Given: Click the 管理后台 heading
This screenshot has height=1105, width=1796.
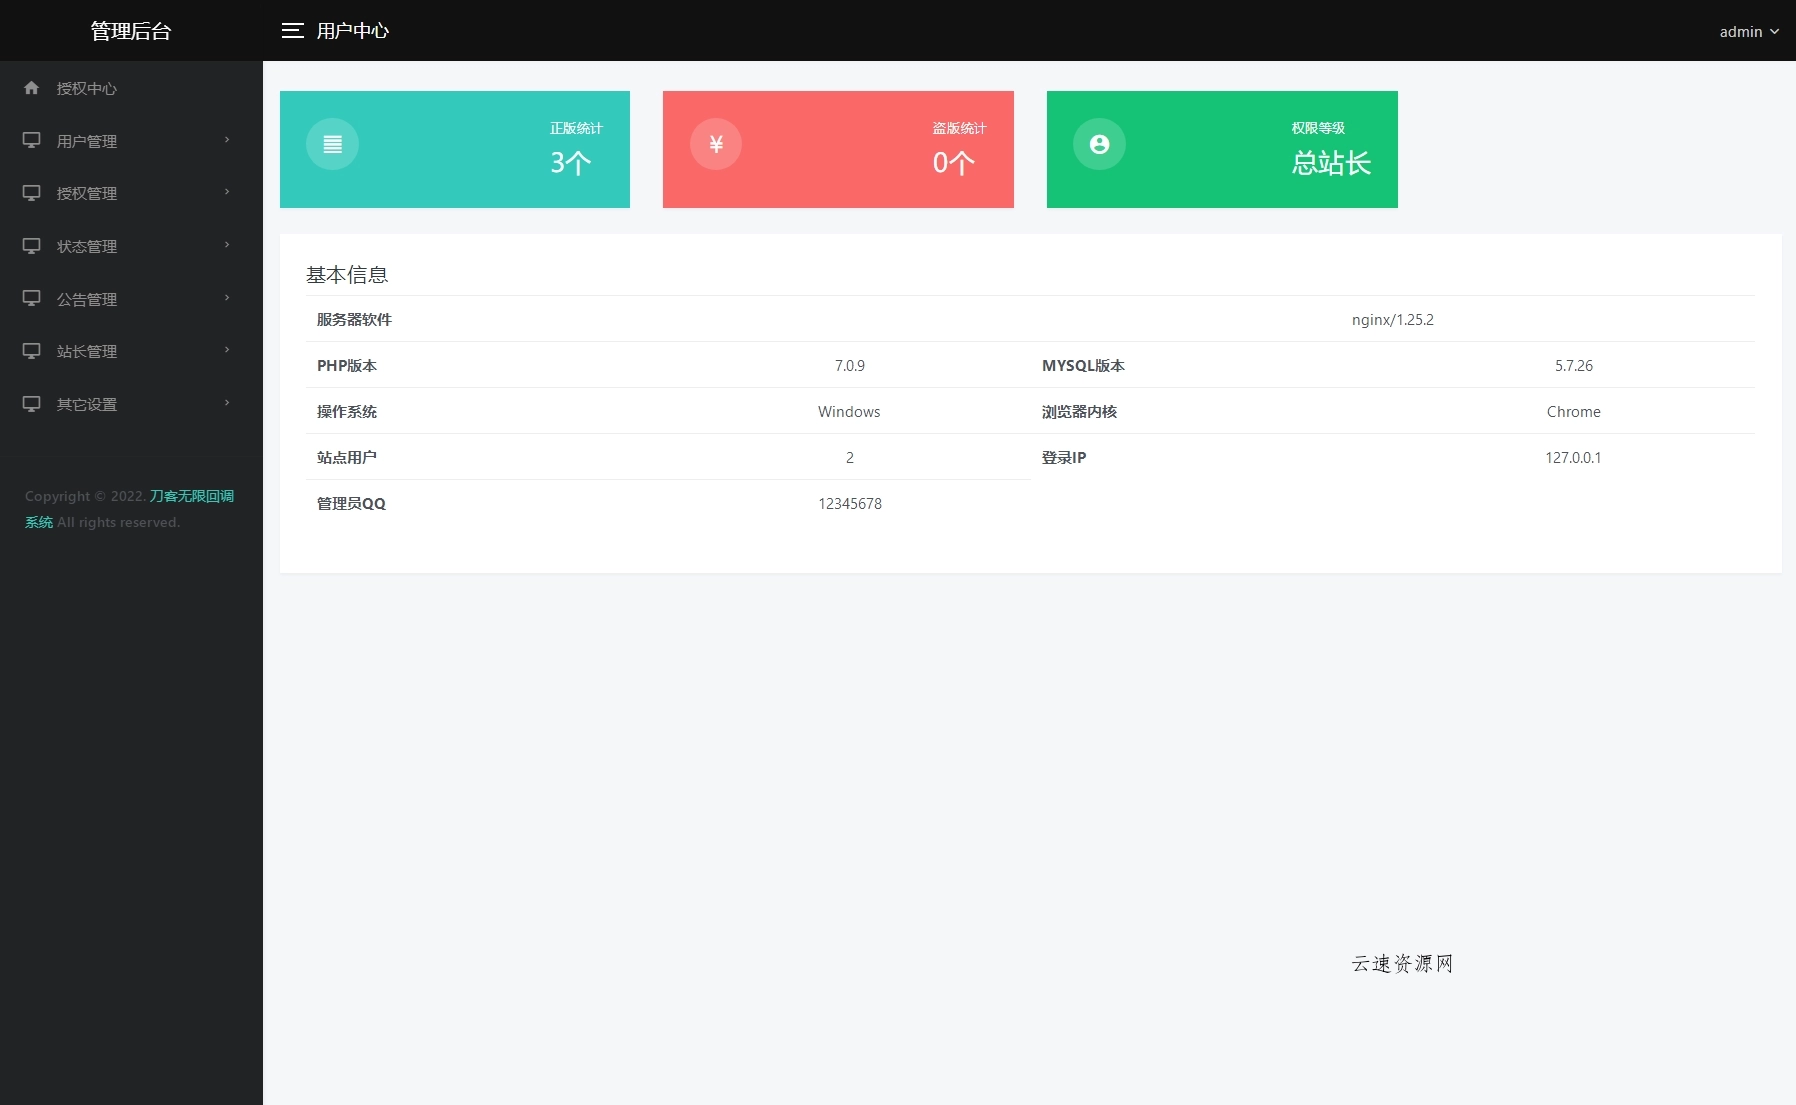Looking at the screenshot, I should (x=131, y=30).
